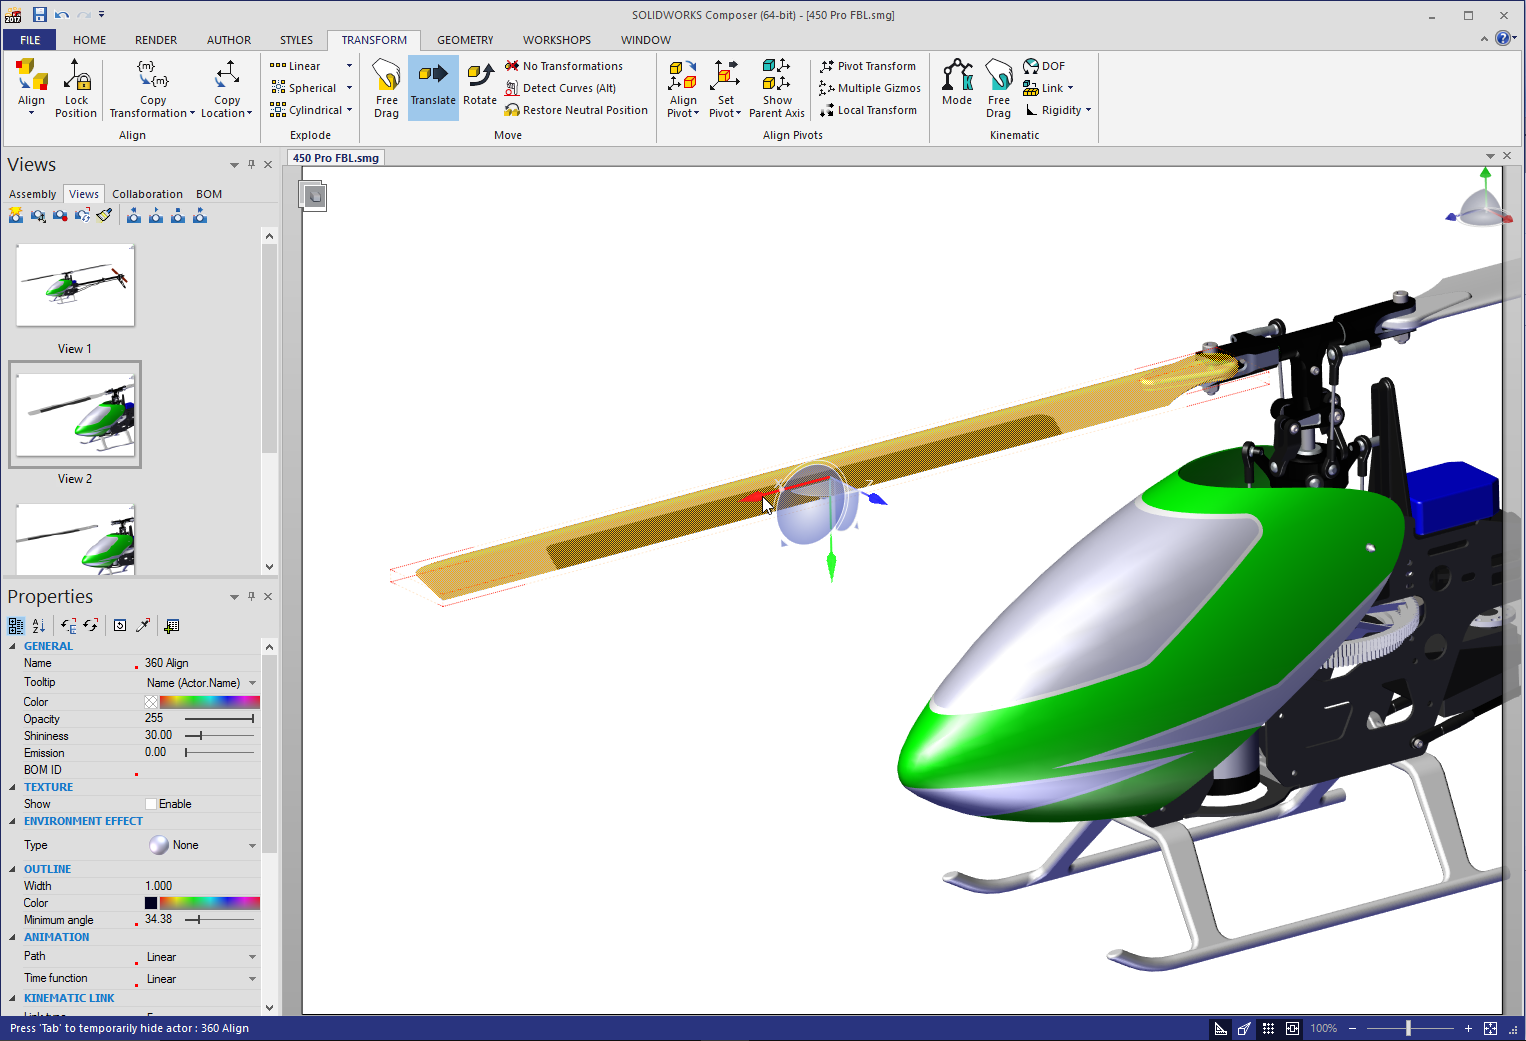Open the Environment Effect Type dropdown
Image resolution: width=1526 pixels, height=1041 pixels.
point(252,845)
